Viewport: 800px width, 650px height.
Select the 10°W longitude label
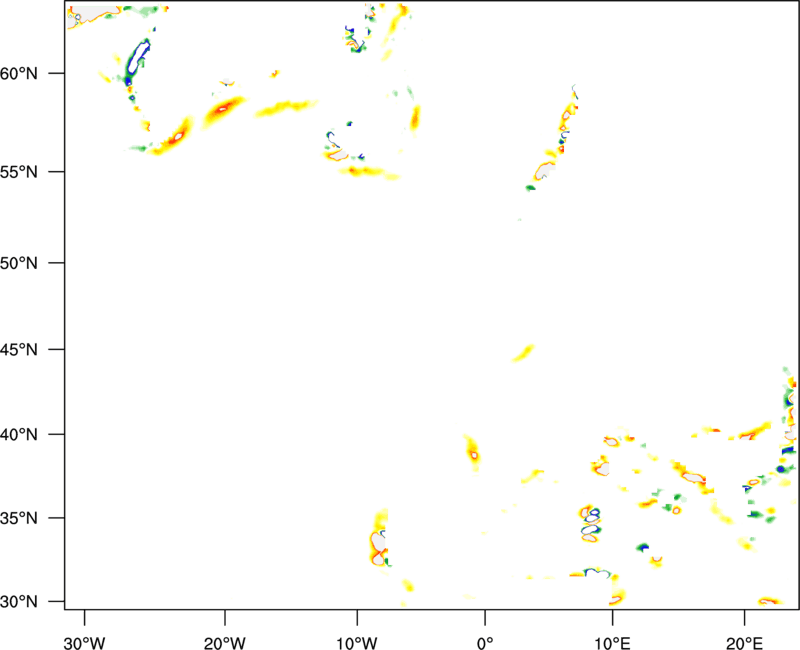coord(357,643)
